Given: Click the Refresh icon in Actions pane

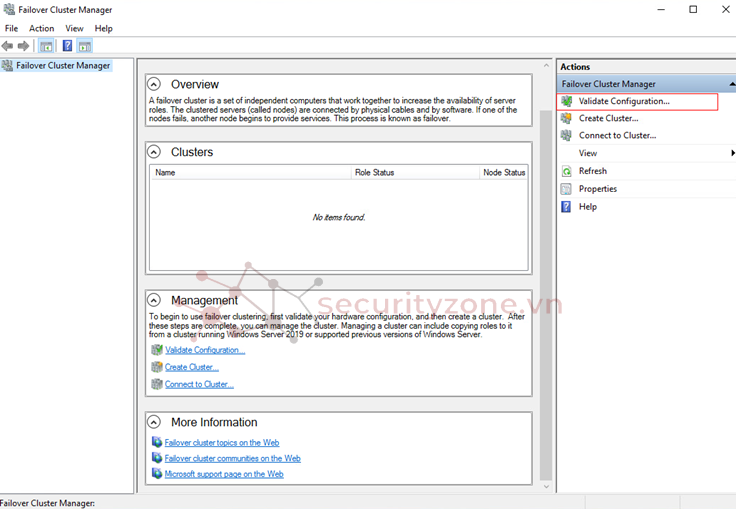Looking at the screenshot, I should point(567,171).
